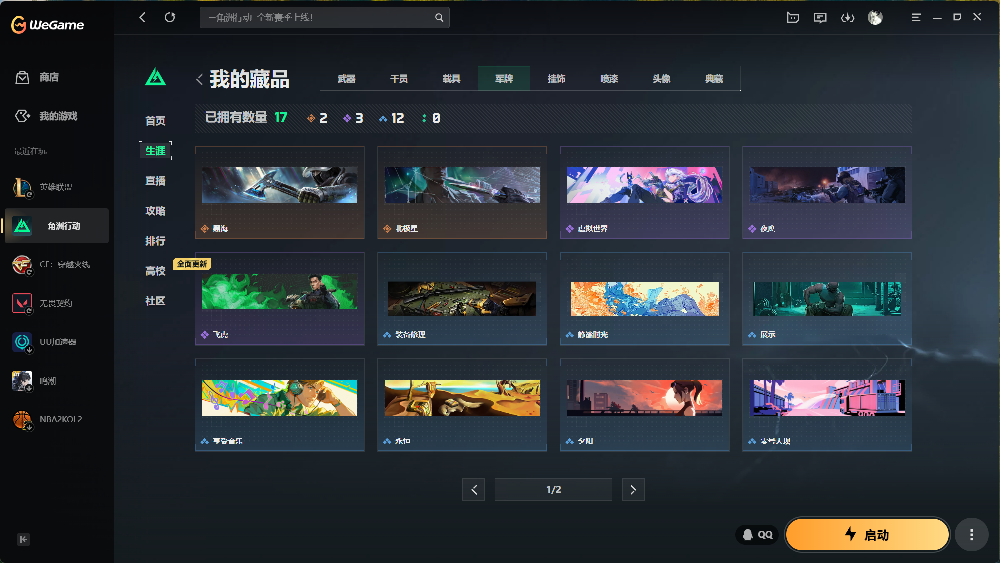
Task: Select the NBA2KOL2 basketball icon
Action: [x=22, y=420]
